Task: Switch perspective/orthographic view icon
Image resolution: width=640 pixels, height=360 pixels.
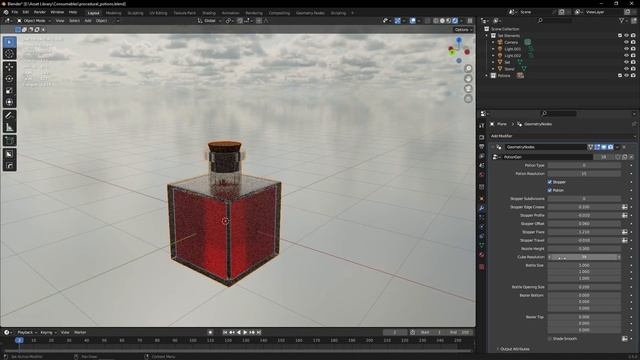Action: click(468, 99)
